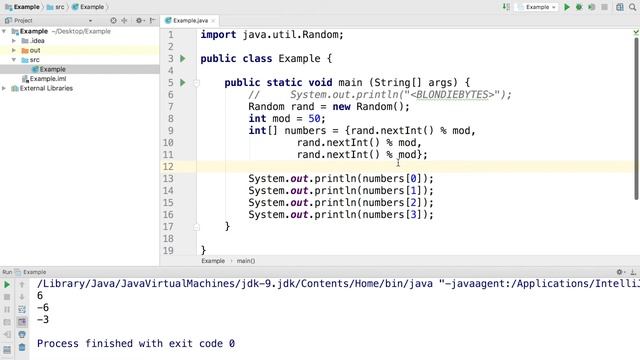Collapse all in Project panel
This screenshot has height=360, width=640.
tap(124, 20)
